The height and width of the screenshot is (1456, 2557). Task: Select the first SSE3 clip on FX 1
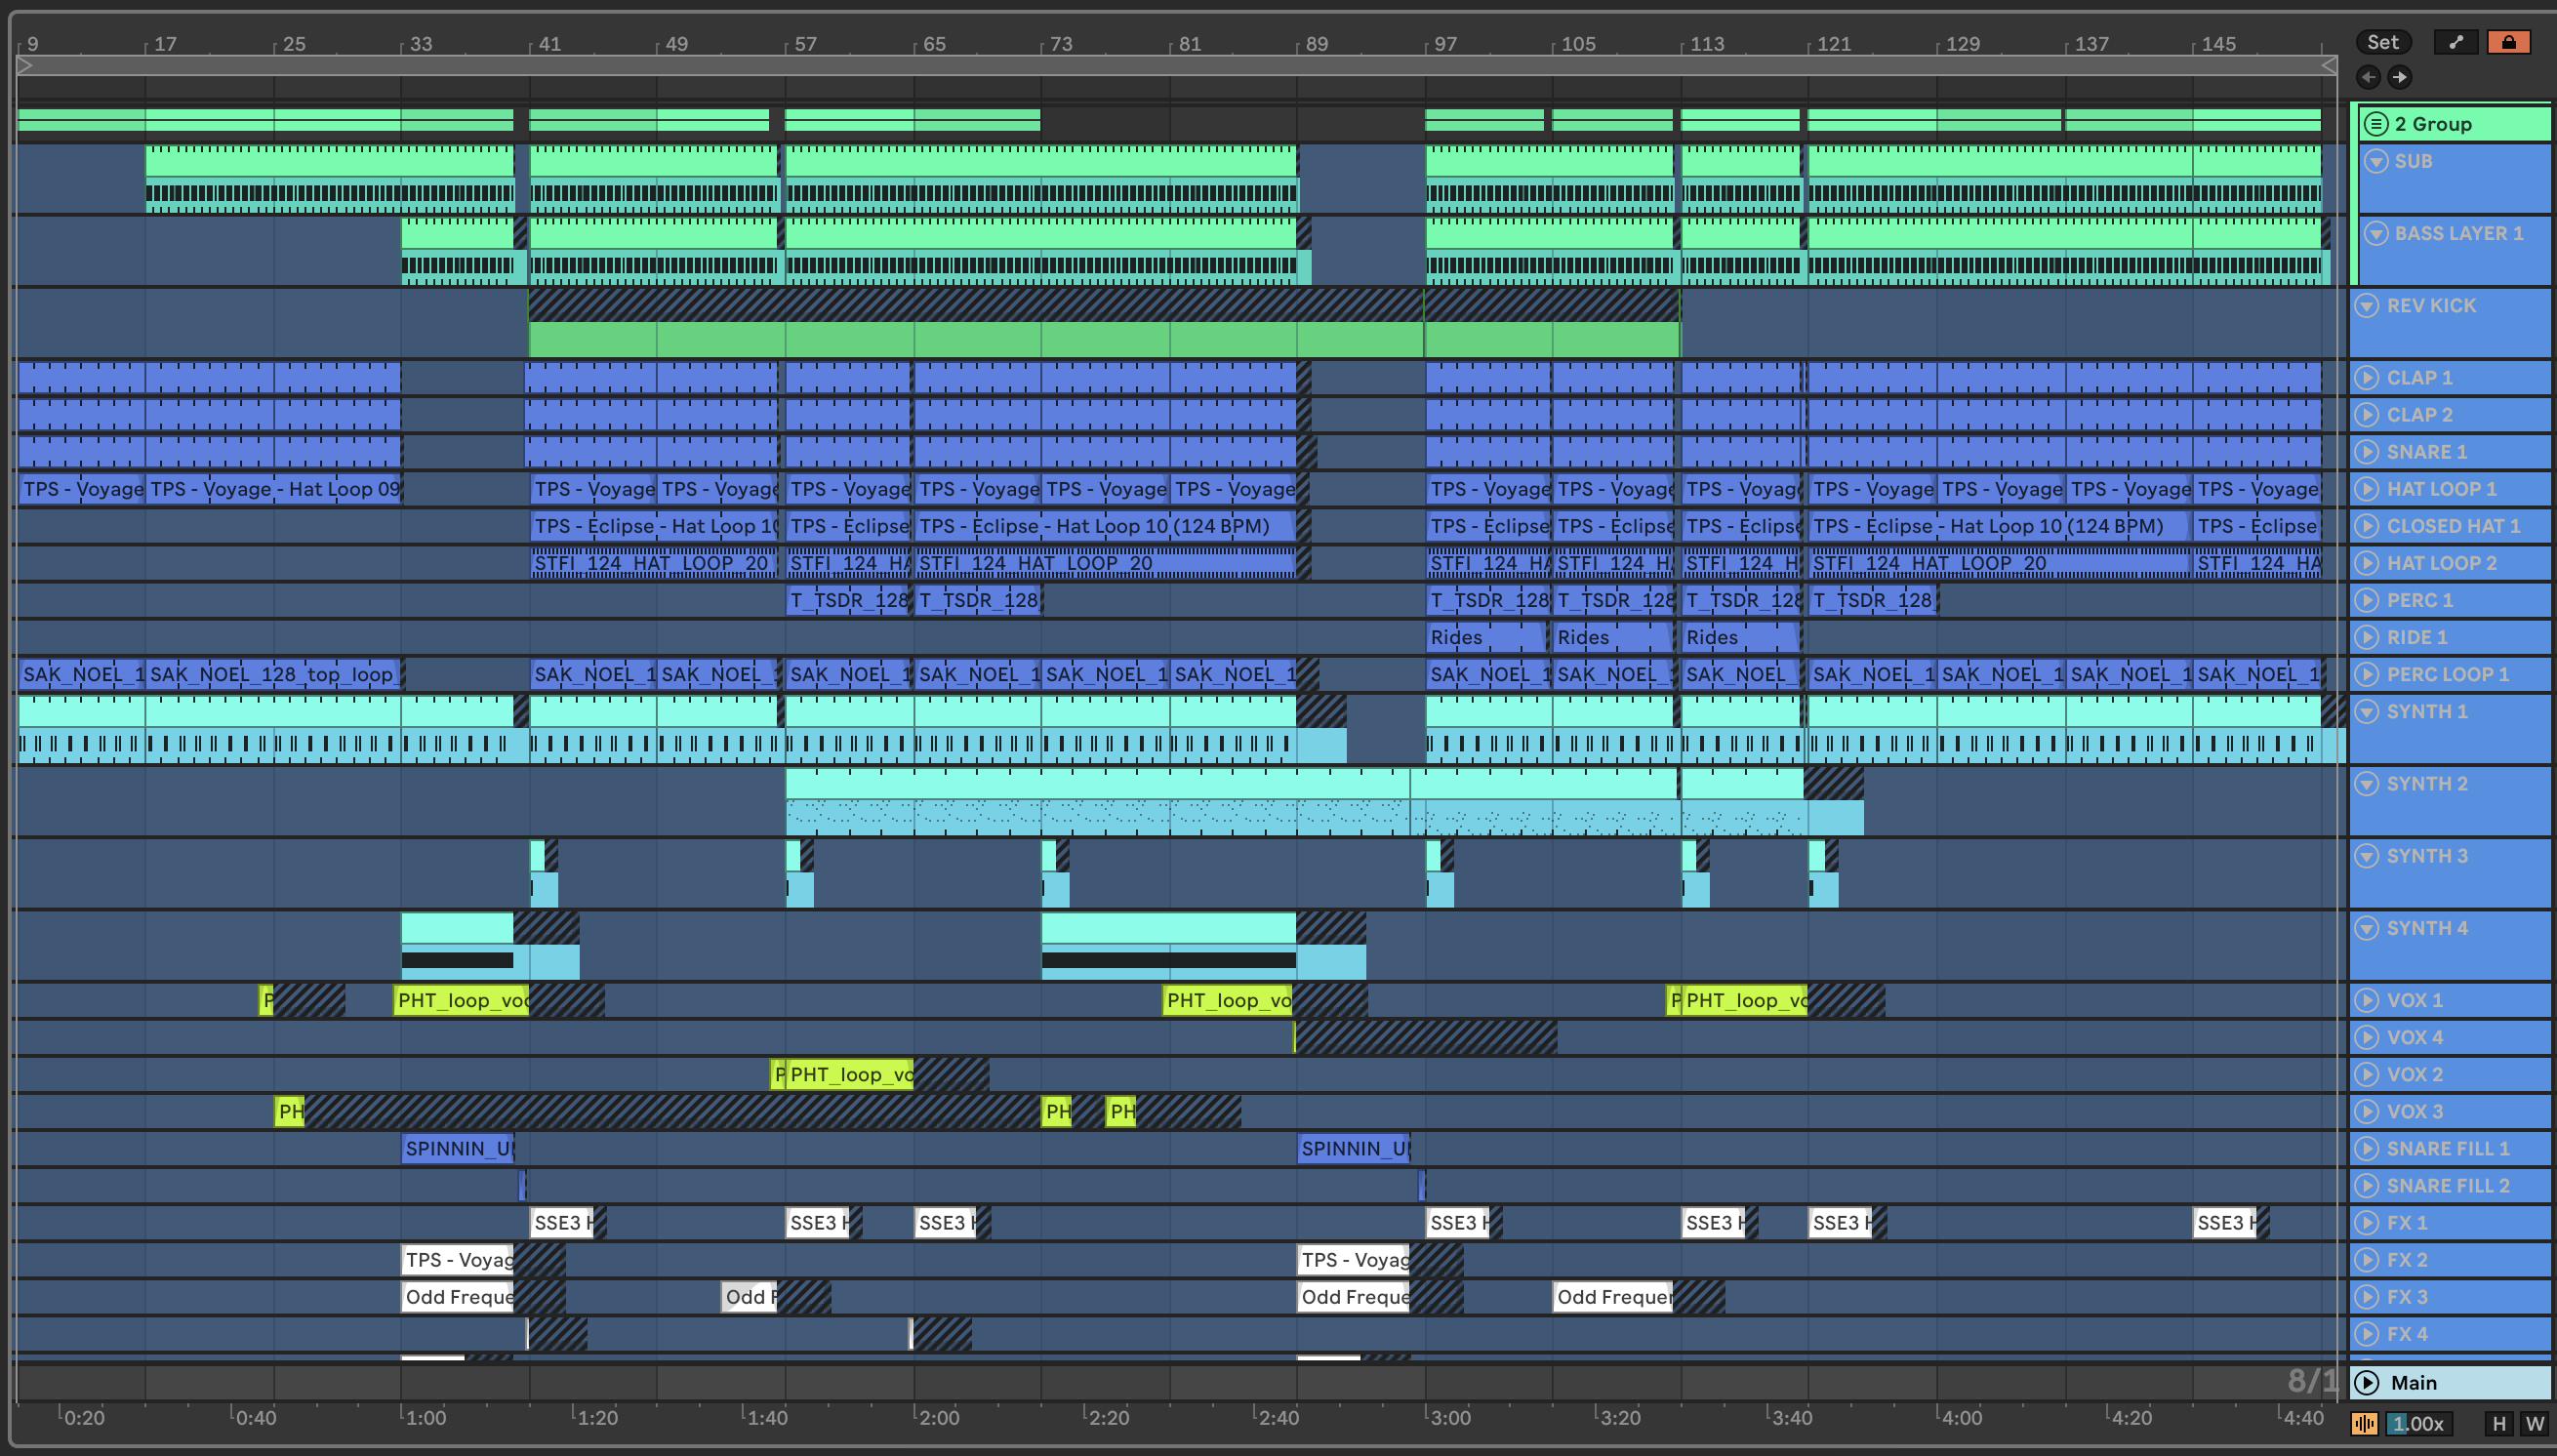pyautogui.click(x=562, y=1222)
